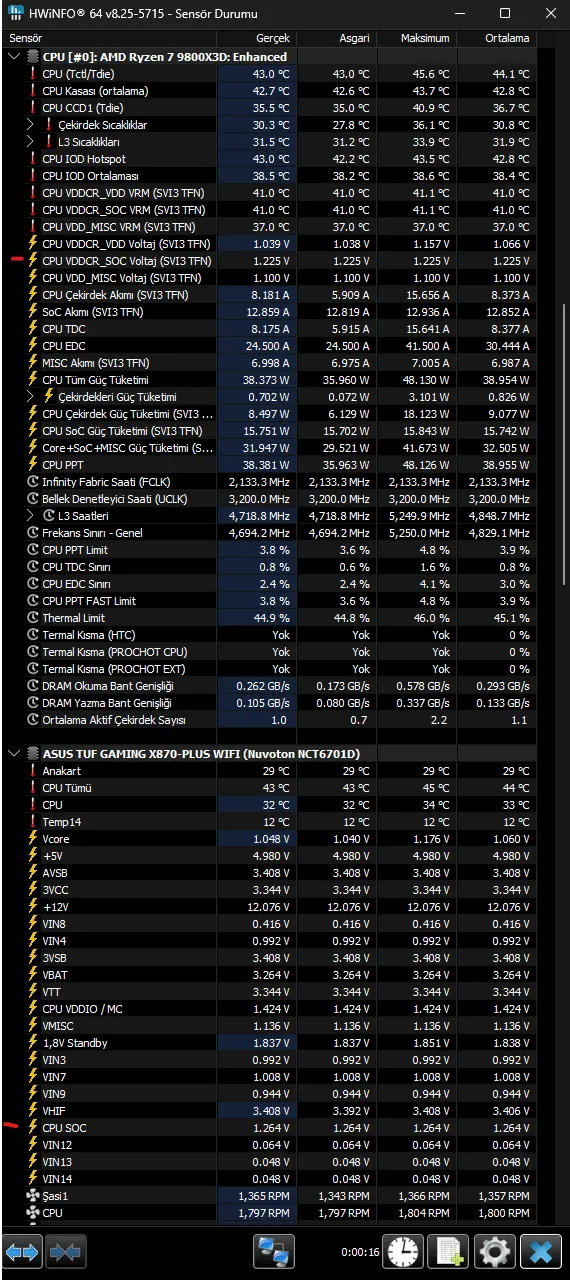Collapse the ASUS TUF GAMING X870-PLUS group
Screen dimensions: 570x1280
point(13,753)
